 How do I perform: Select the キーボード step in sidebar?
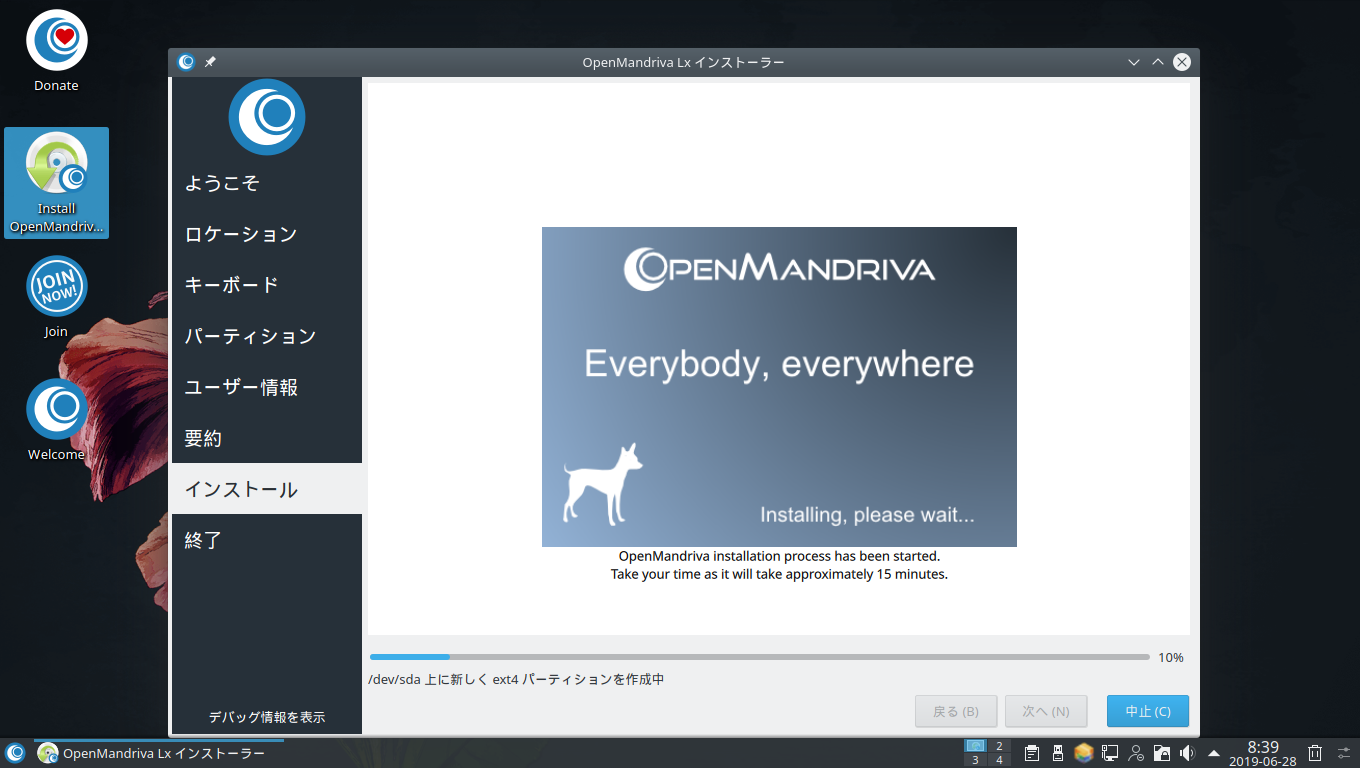tap(267, 285)
